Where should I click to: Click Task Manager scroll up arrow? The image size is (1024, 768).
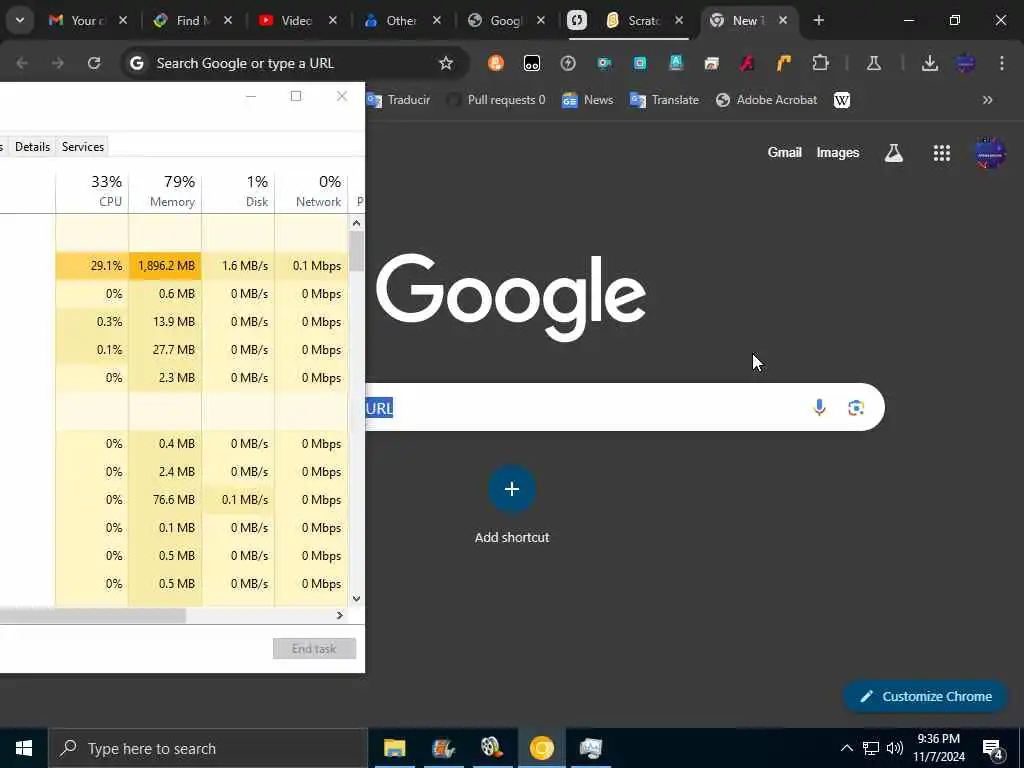pyautogui.click(x=357, y=223)
